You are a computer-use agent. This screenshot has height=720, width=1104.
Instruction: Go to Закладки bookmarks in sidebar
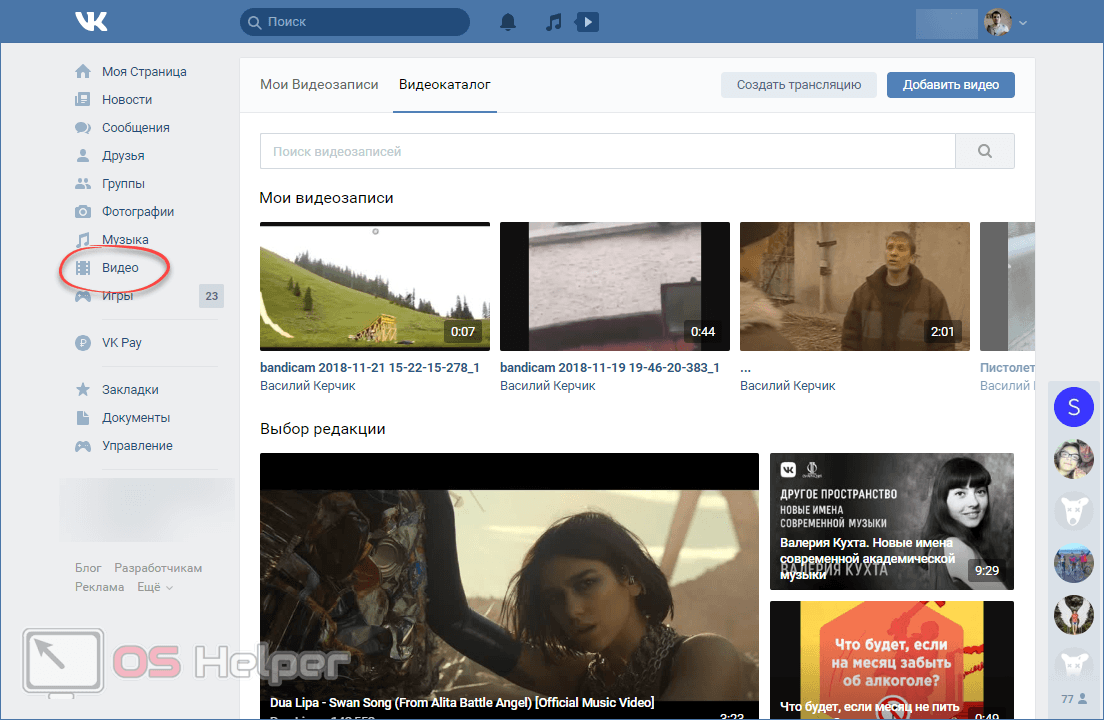point(130,389)
